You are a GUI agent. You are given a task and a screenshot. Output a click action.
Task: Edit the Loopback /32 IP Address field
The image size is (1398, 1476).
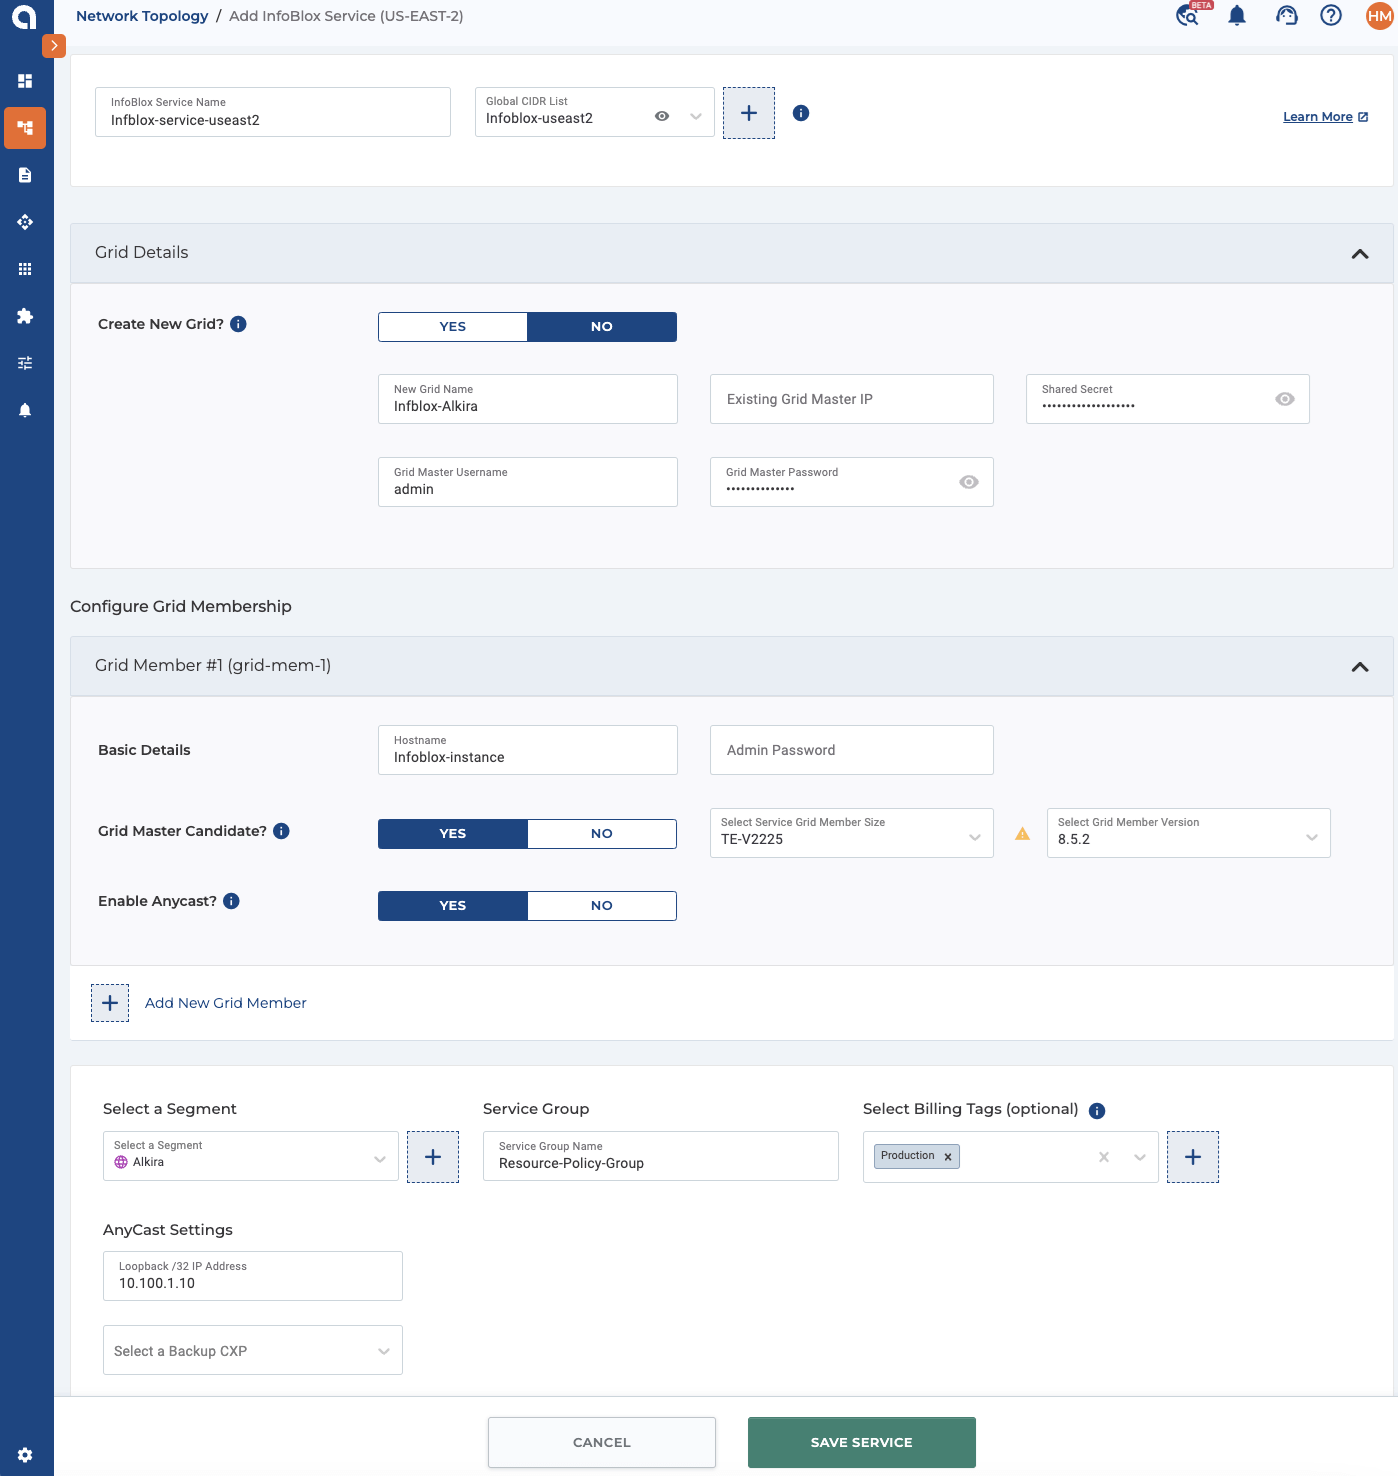[x=253, y=1276]
